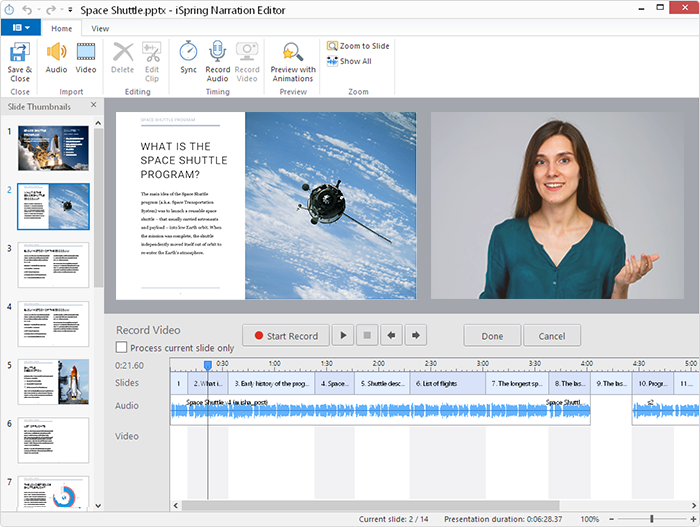
Task: Click the Start Record button
Action: click(286, 335)
